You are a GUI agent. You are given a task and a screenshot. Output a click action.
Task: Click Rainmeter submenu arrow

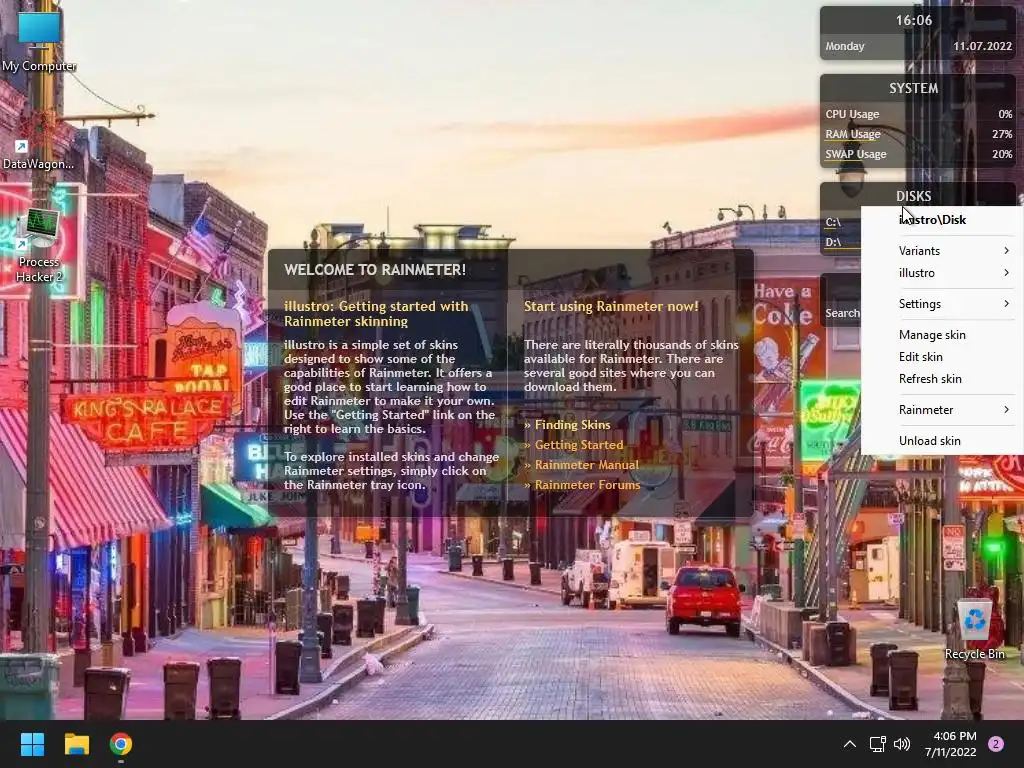1006,409
